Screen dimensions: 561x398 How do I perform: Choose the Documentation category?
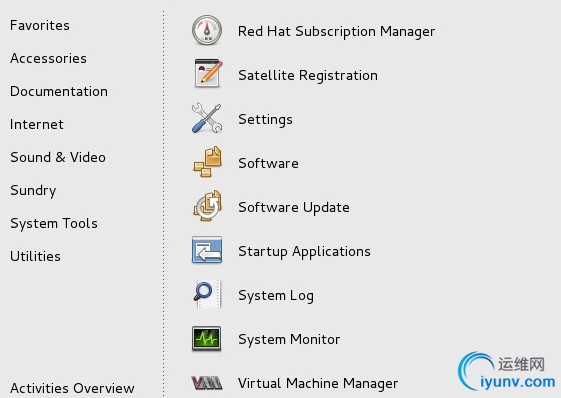point(59,91)
